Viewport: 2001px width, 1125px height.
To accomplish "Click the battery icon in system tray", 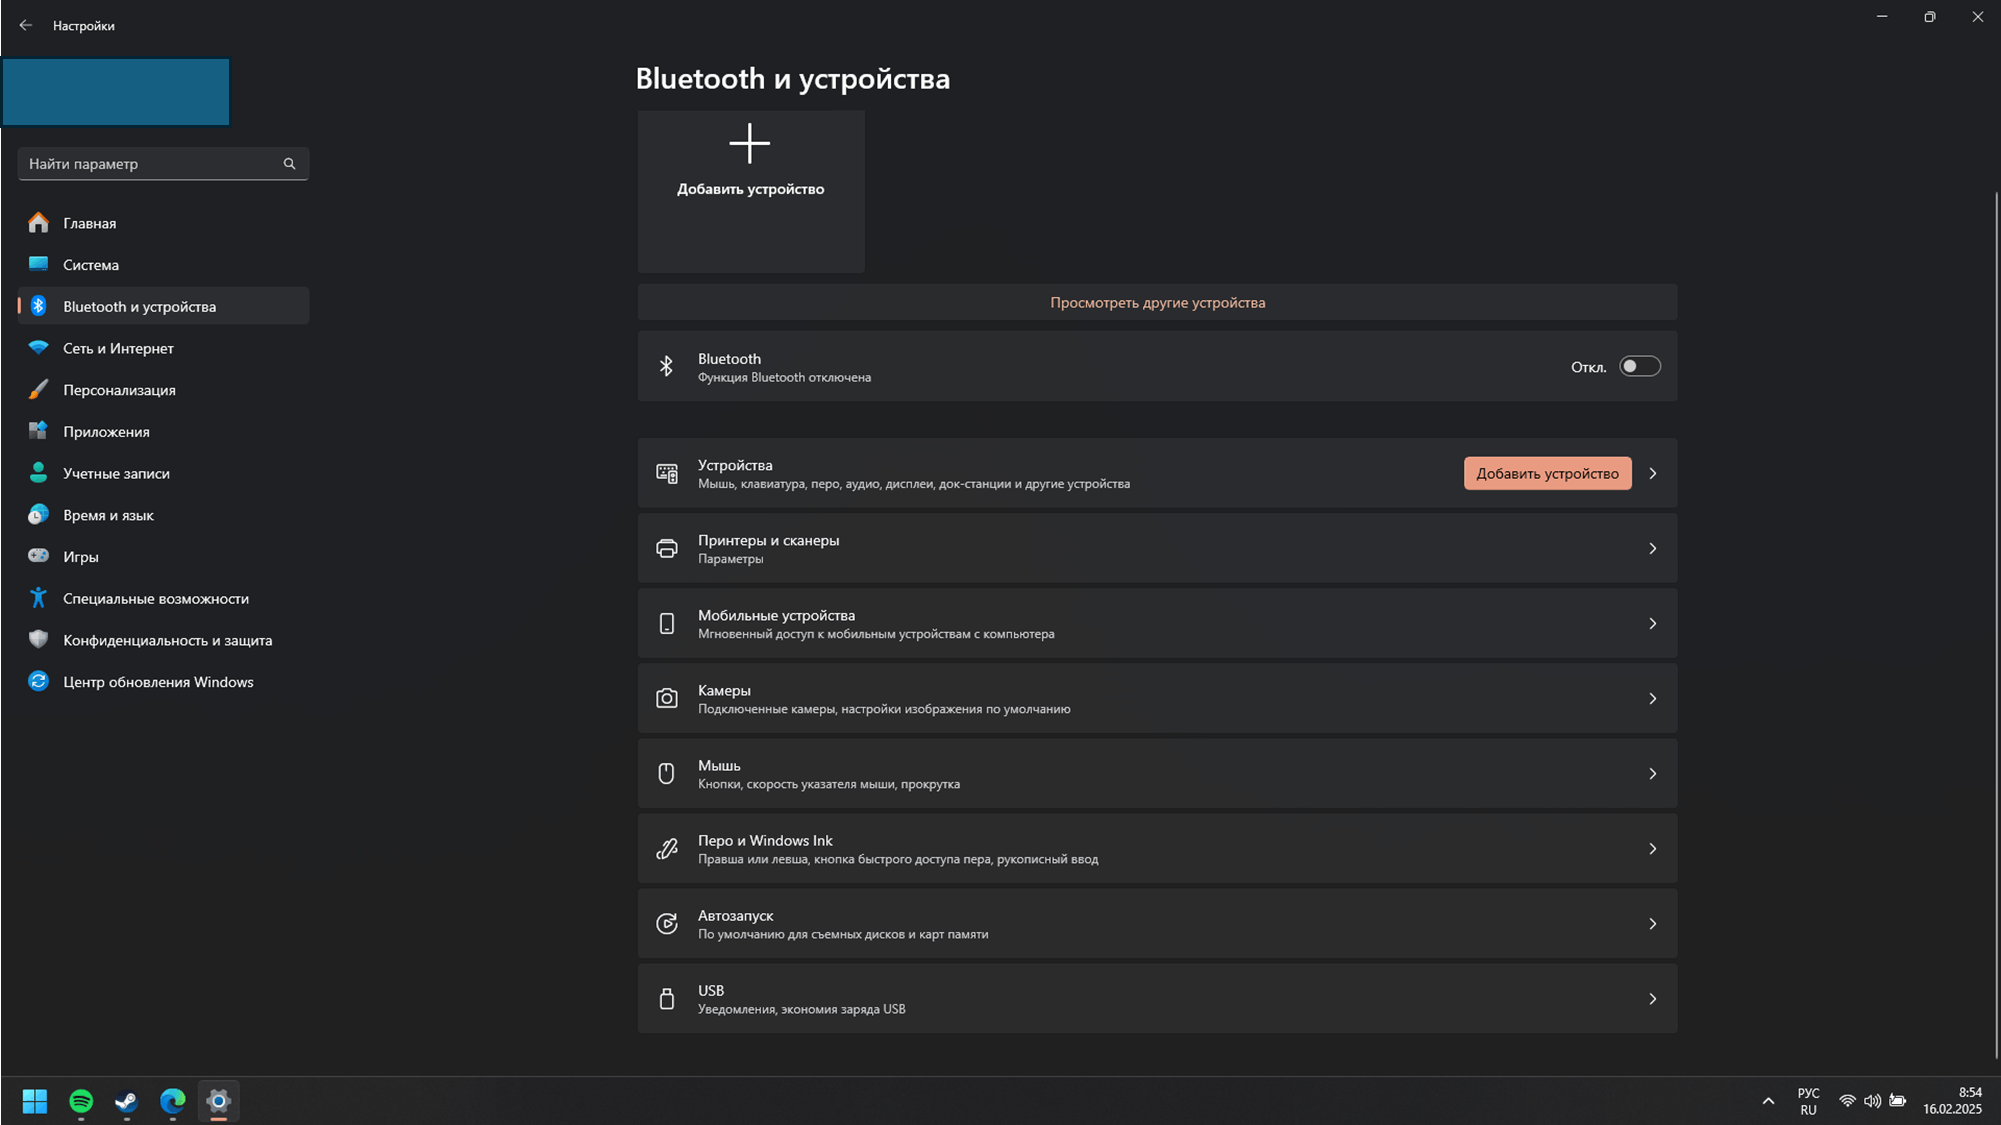I will coord(1897,1101).
